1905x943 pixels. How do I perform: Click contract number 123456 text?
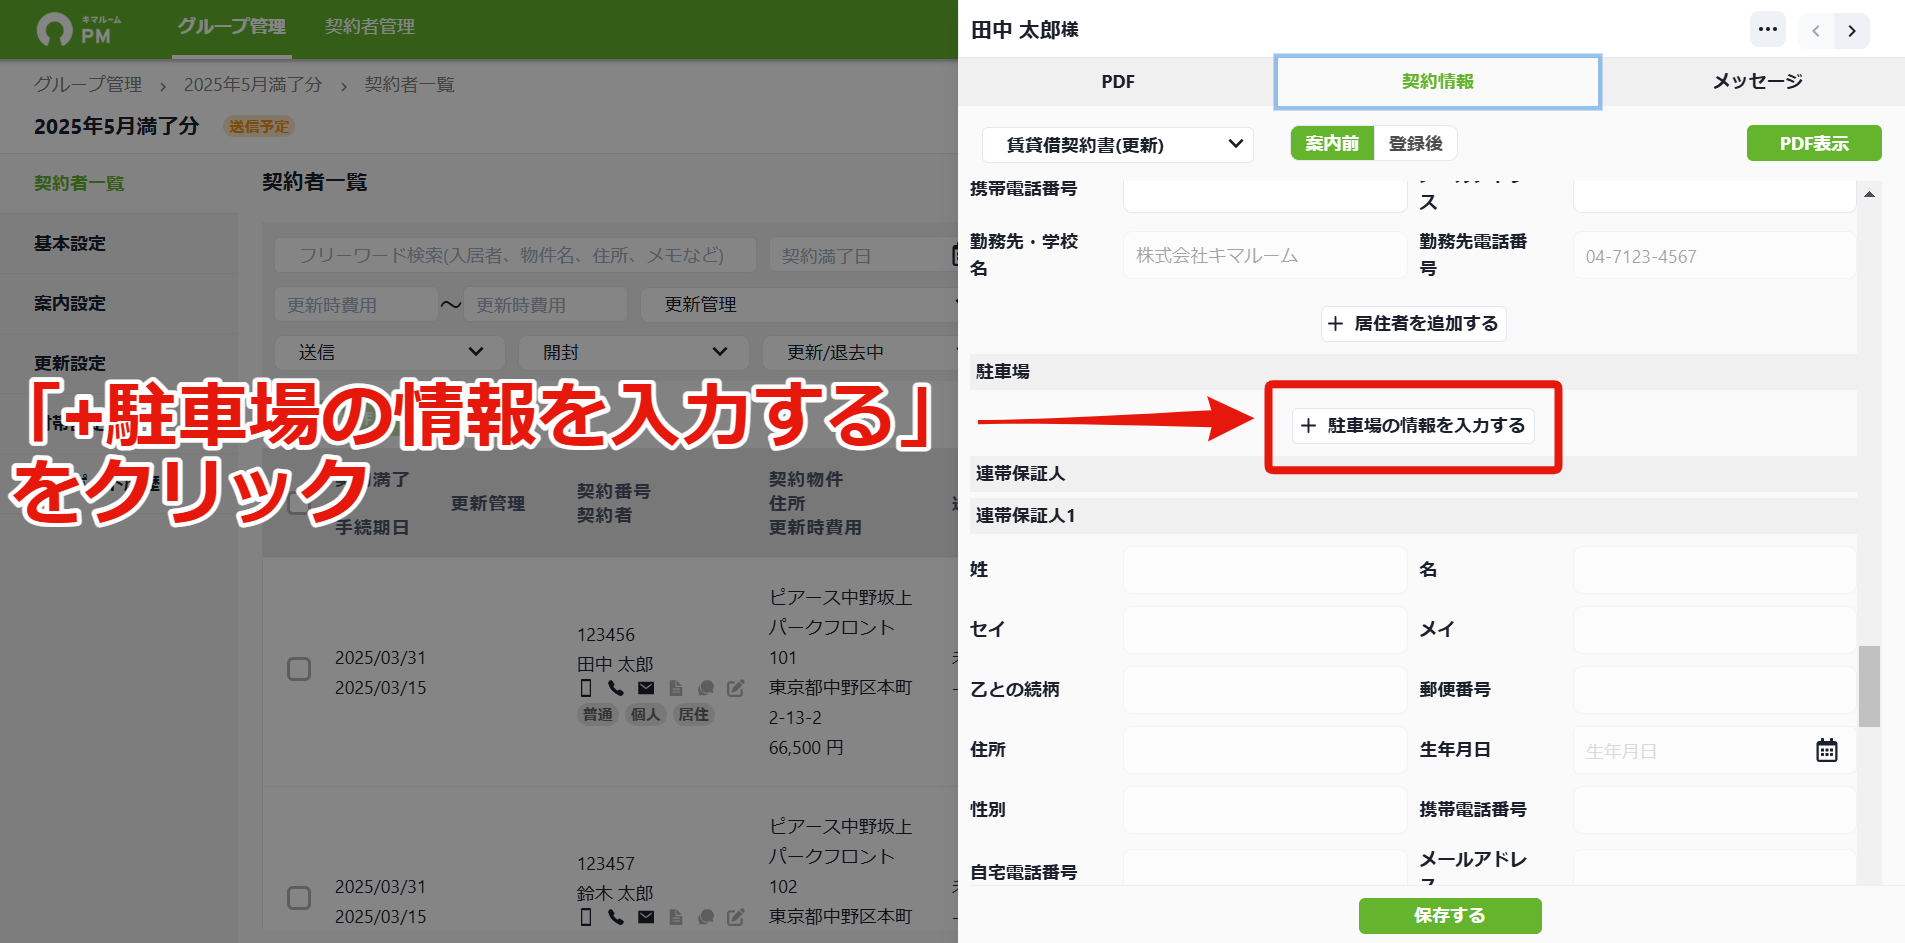606,635
